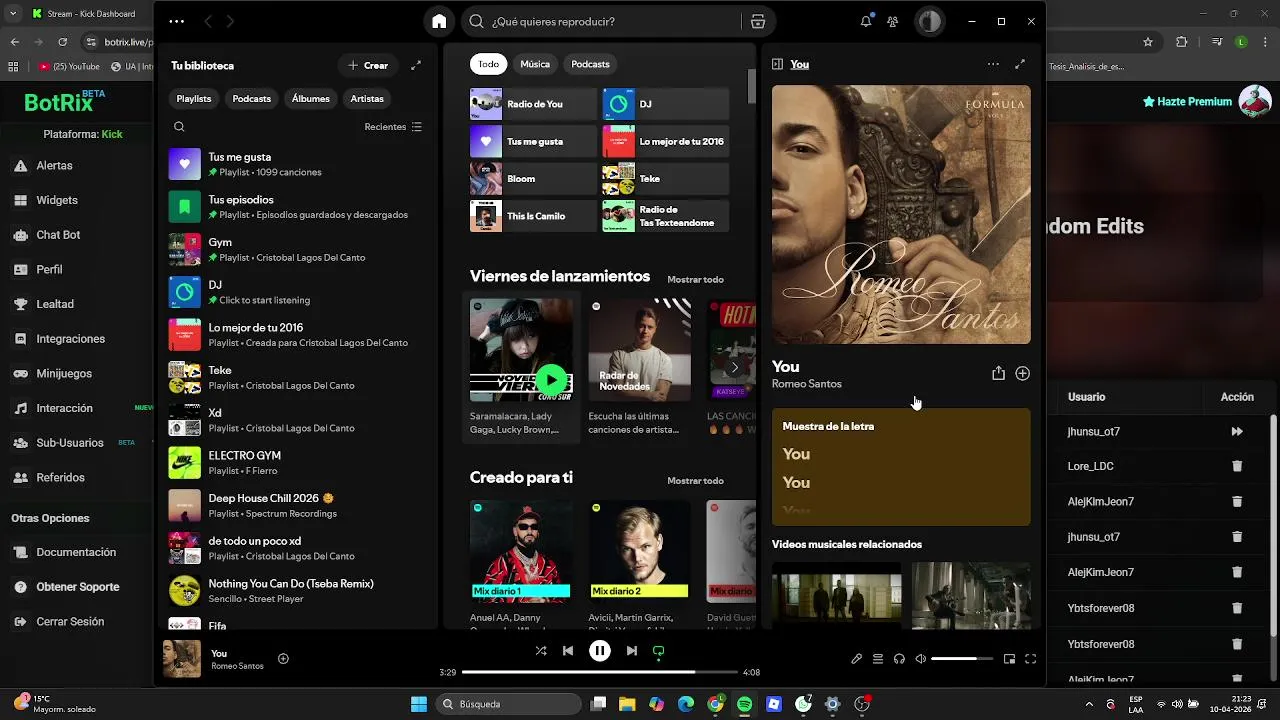Enter full screen player

pyautogui.click(x=1031, y=659)
